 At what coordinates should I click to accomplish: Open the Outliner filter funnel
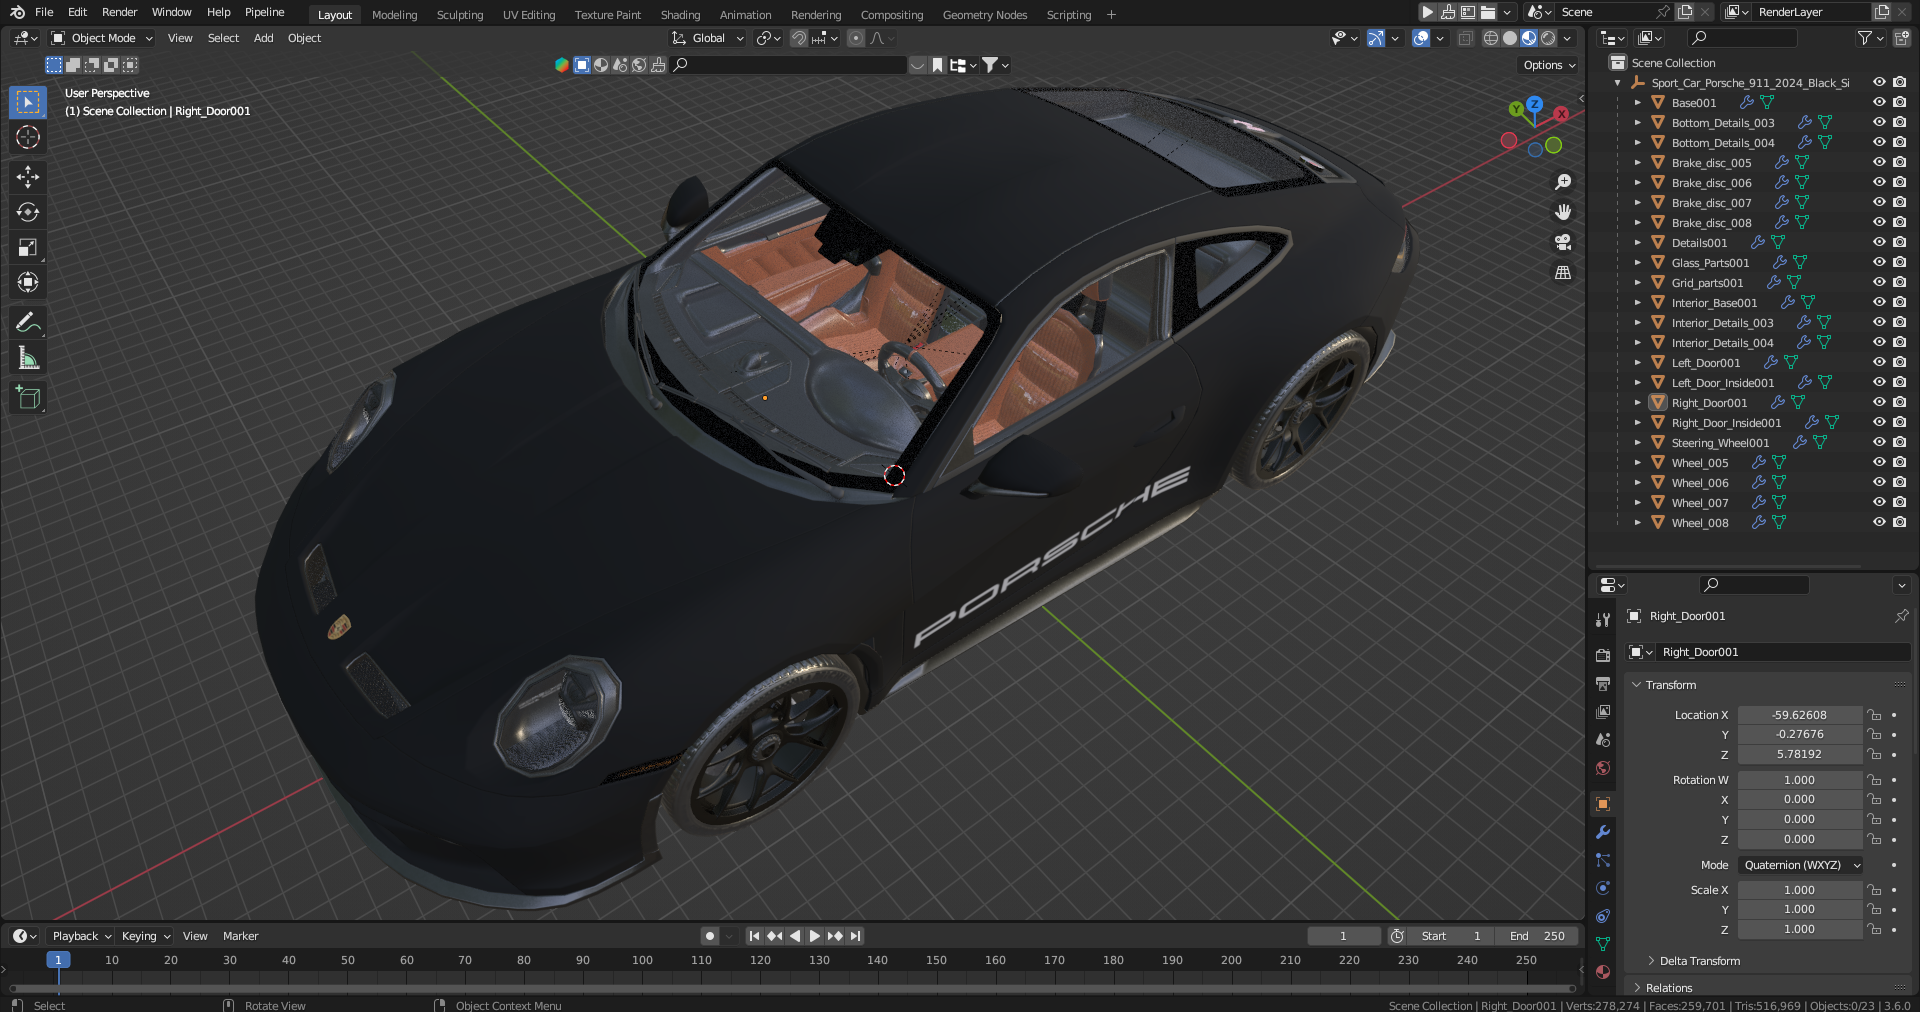point(1870,38)
